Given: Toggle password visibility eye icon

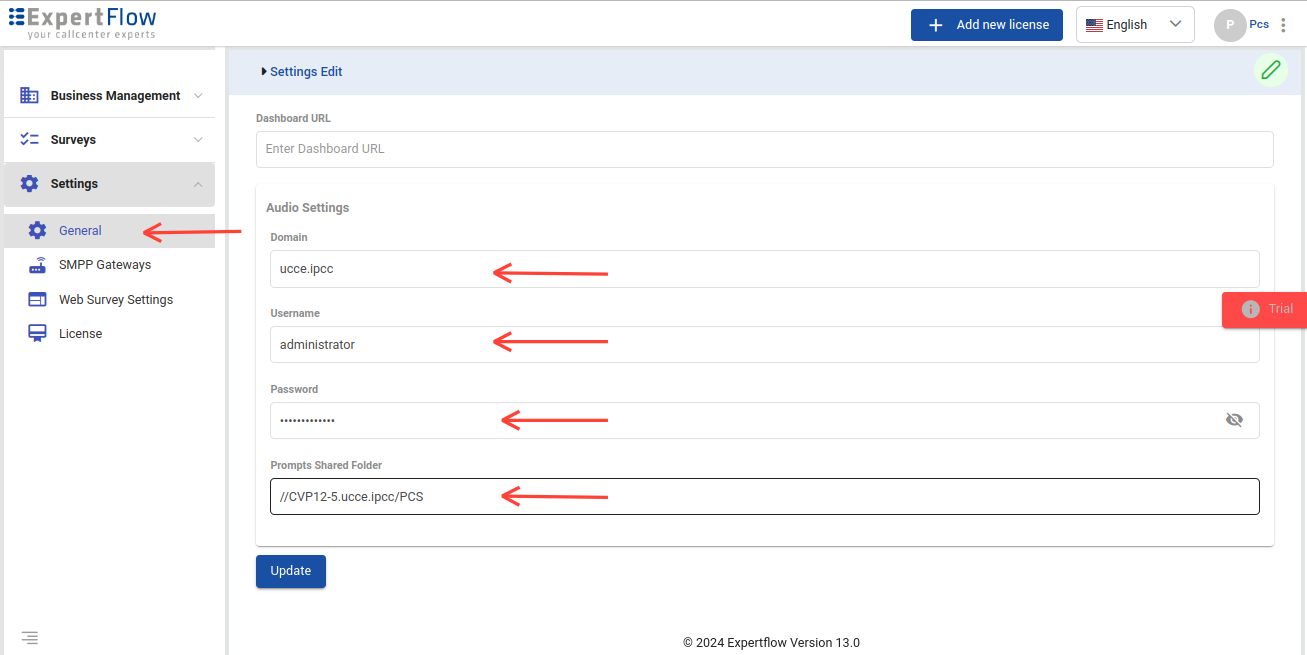Looking at the screenshot, I should (x=1234, y=420).
